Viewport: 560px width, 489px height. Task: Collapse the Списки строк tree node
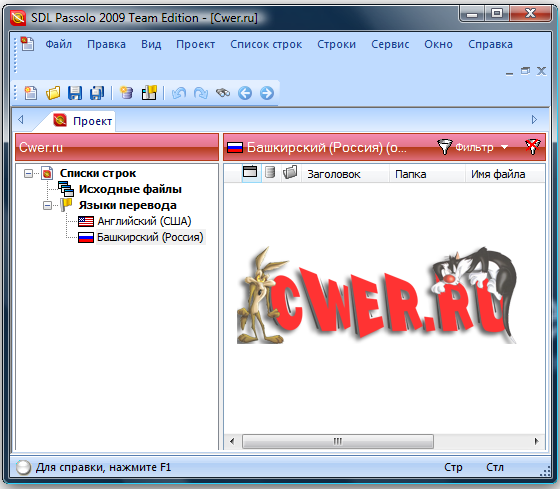28,174
